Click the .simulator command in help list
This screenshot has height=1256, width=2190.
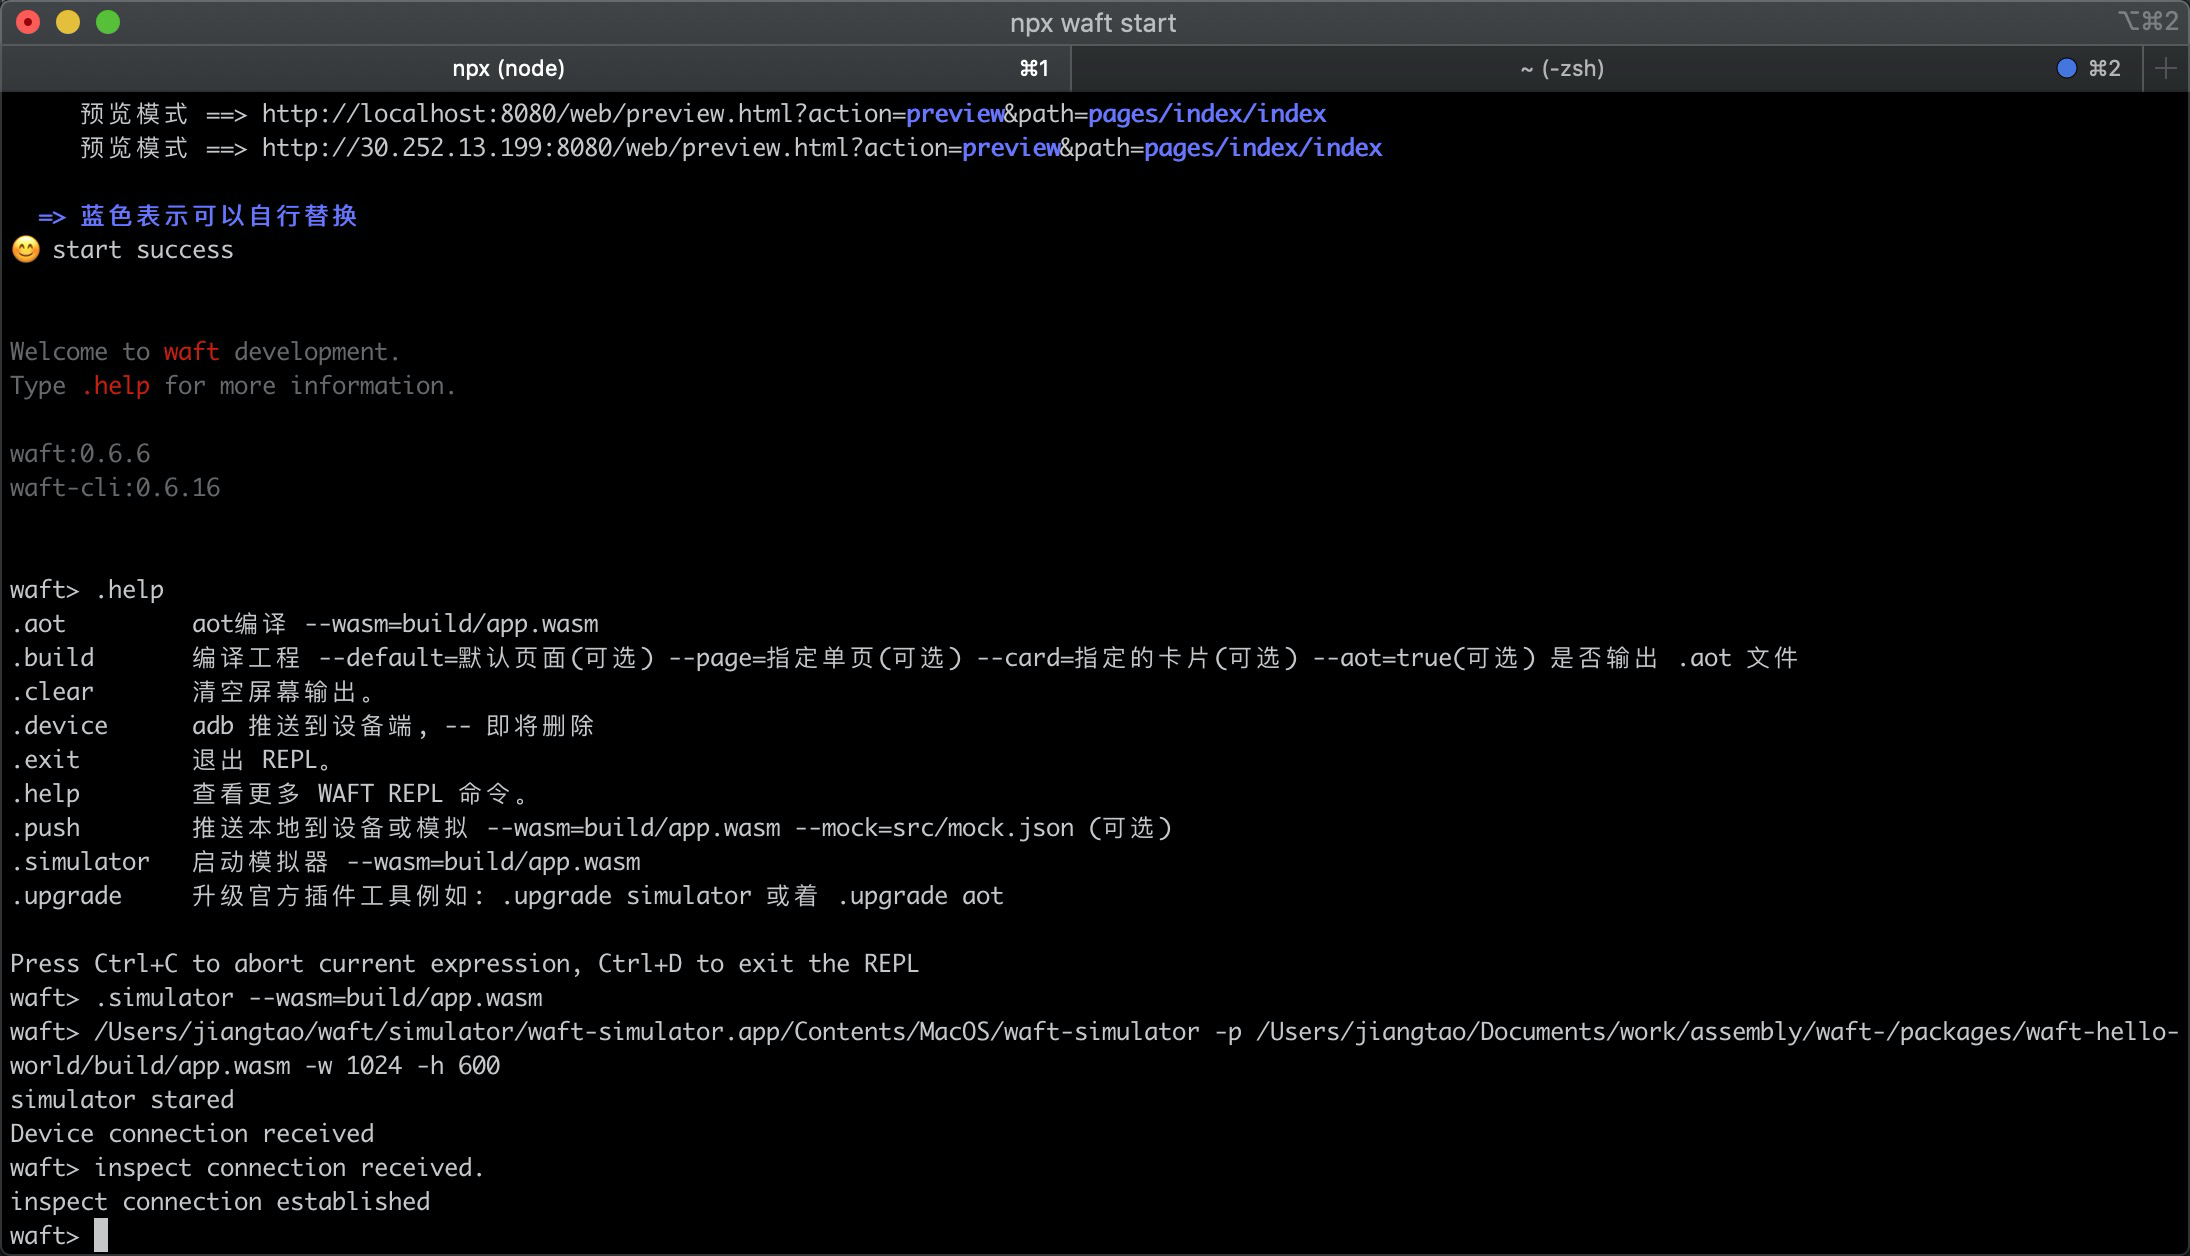pyautogui.click(x=80, y=862)
